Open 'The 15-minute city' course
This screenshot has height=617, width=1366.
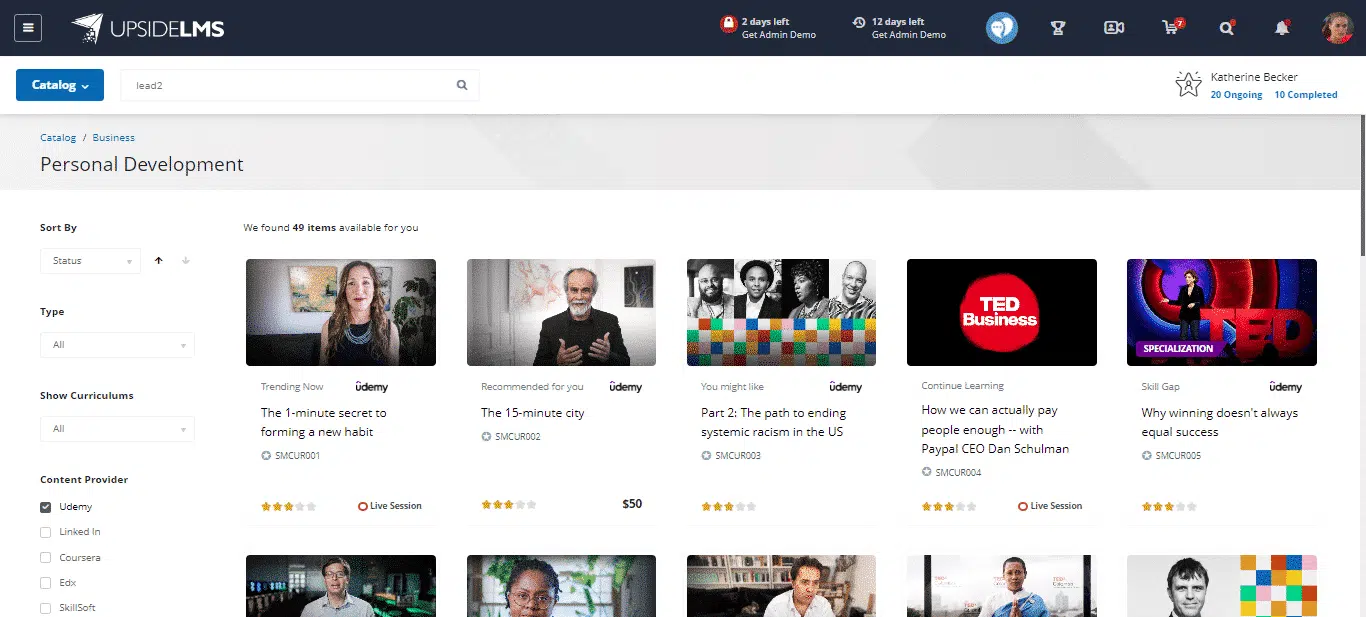(x=533, y=413)
